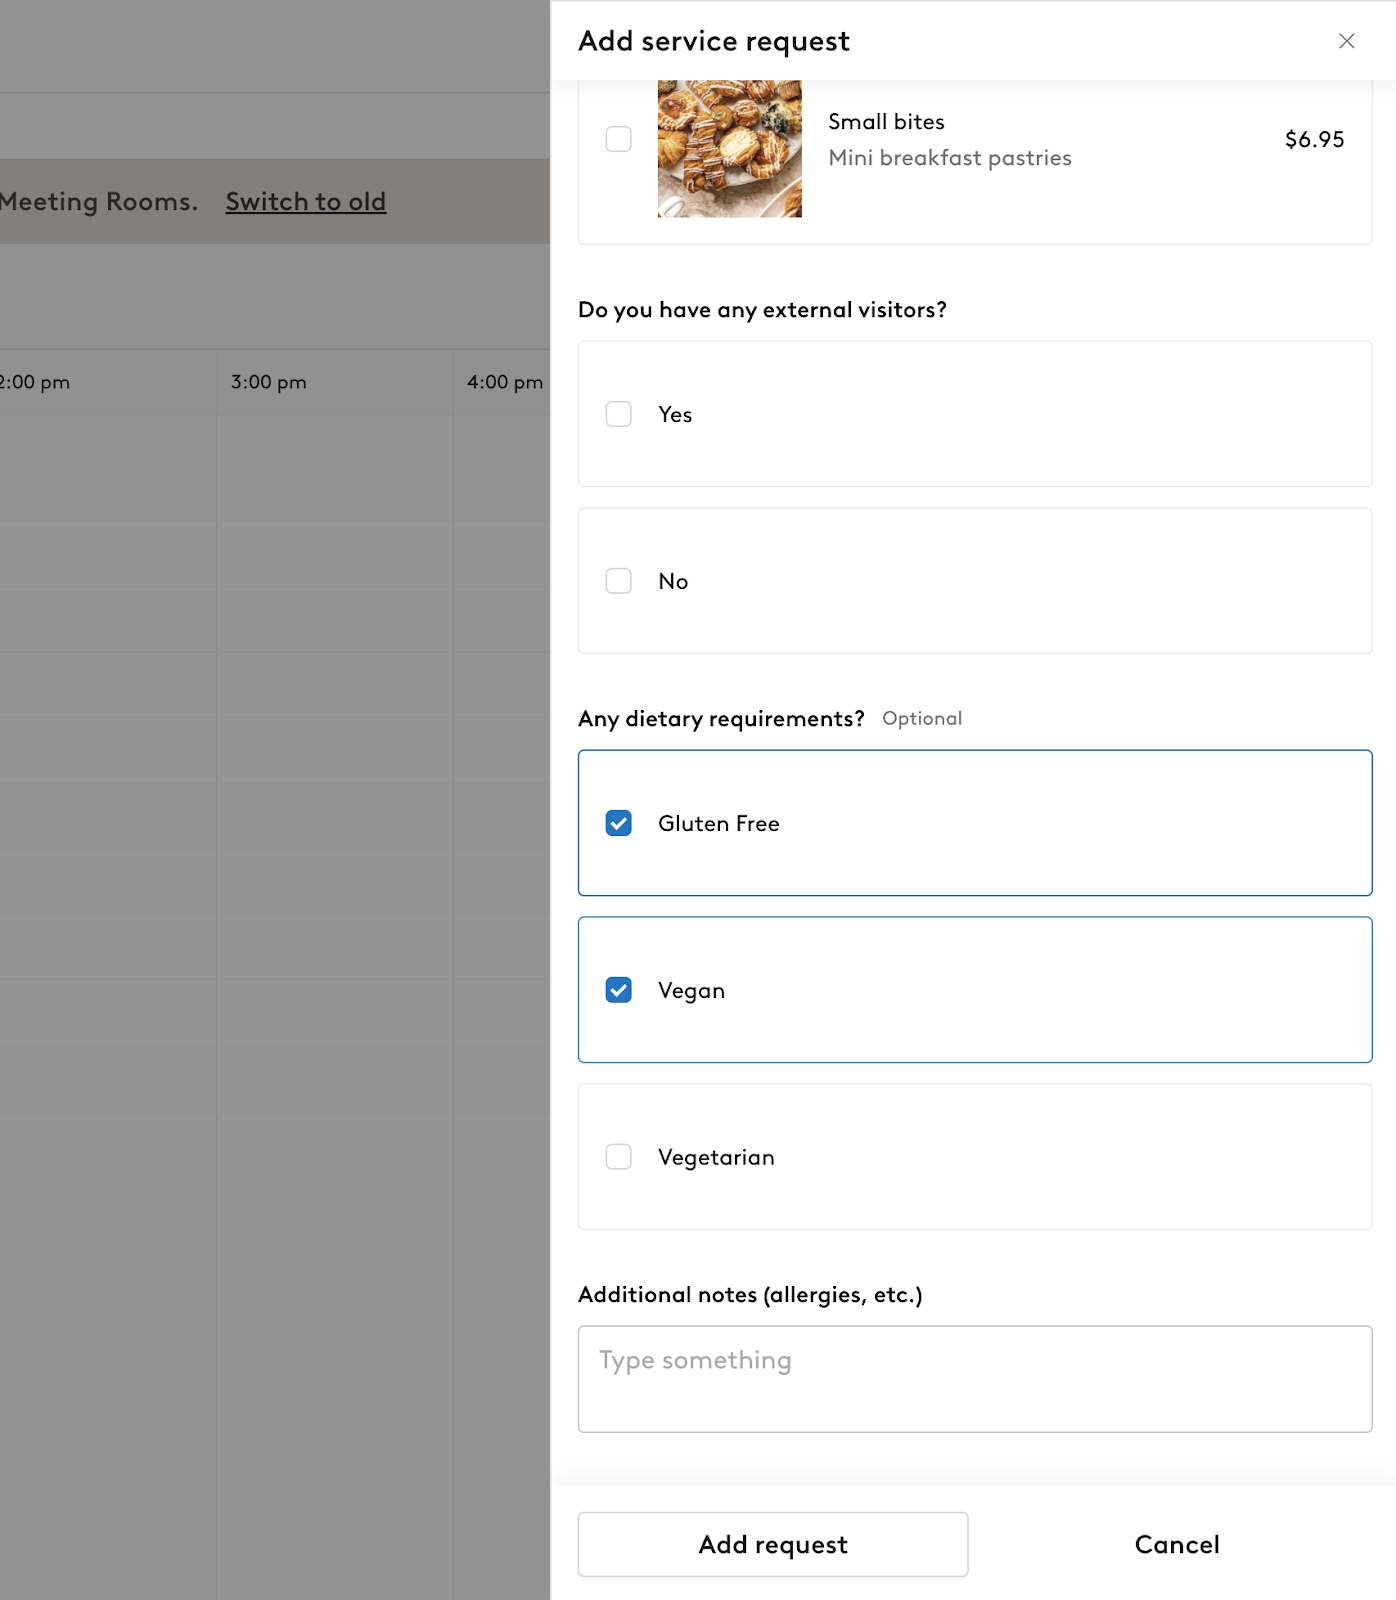Open the Small bites pastries thumbnail

pos(730,148)
